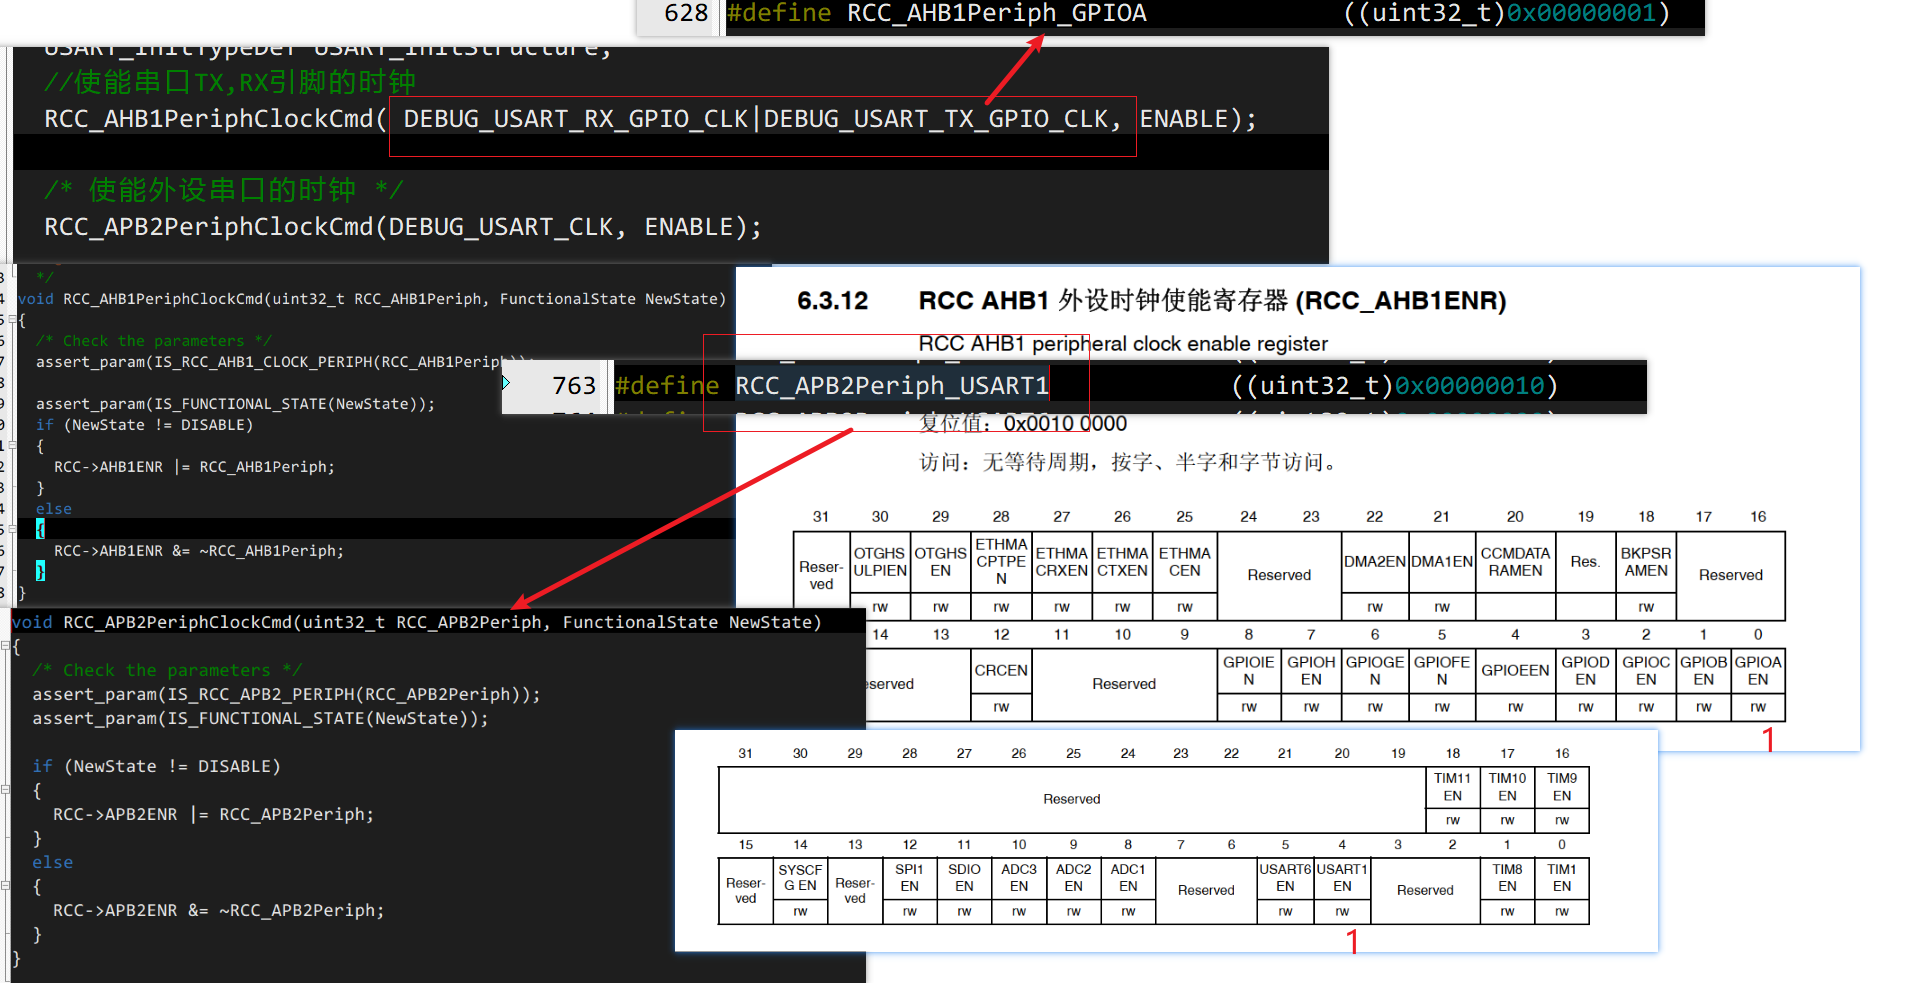Screen dimensions: 1915x983
Task: Click the CCMDATARAMEN bit cell
Action: [x=1515, y=562]
